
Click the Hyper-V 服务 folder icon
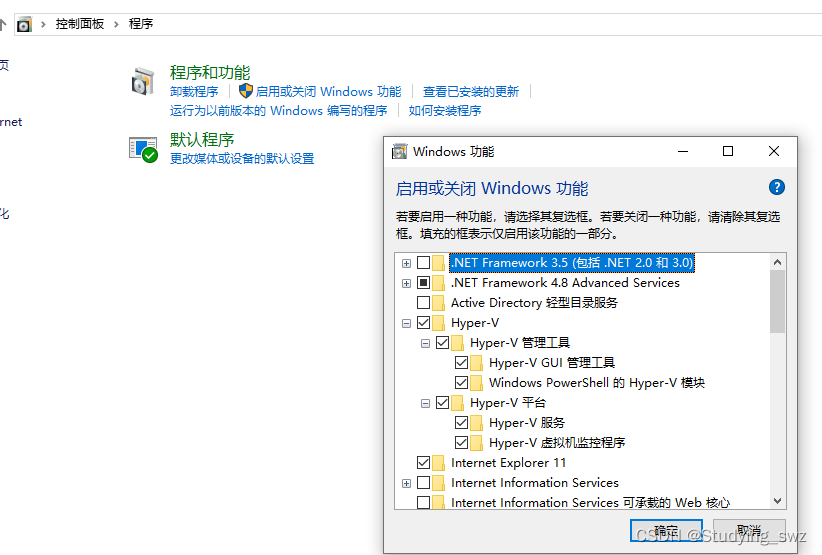tap(477, 422)
